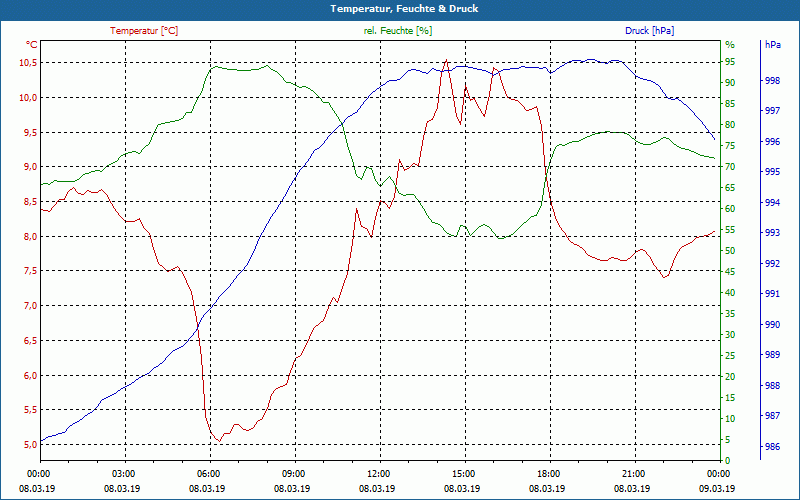The width and height of the screenshot is (800, 500).
Task: Click the blue "hPa" axis unit label
Action: 772,45
